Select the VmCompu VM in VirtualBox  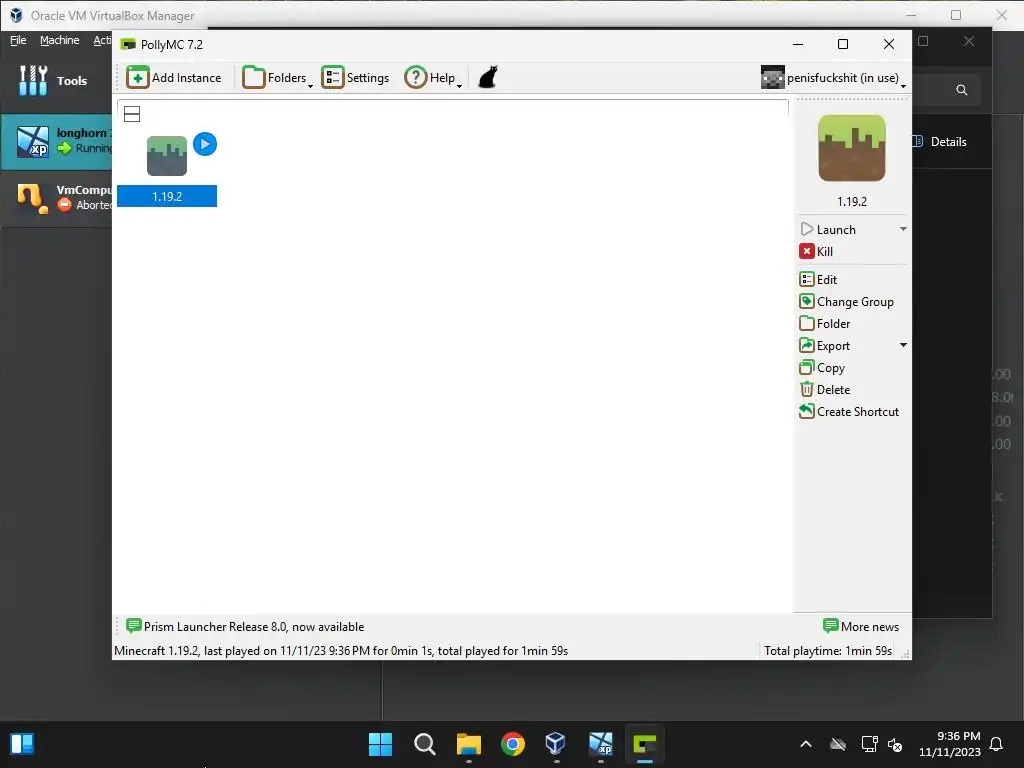pyautogui.click(x=56, y=197)
